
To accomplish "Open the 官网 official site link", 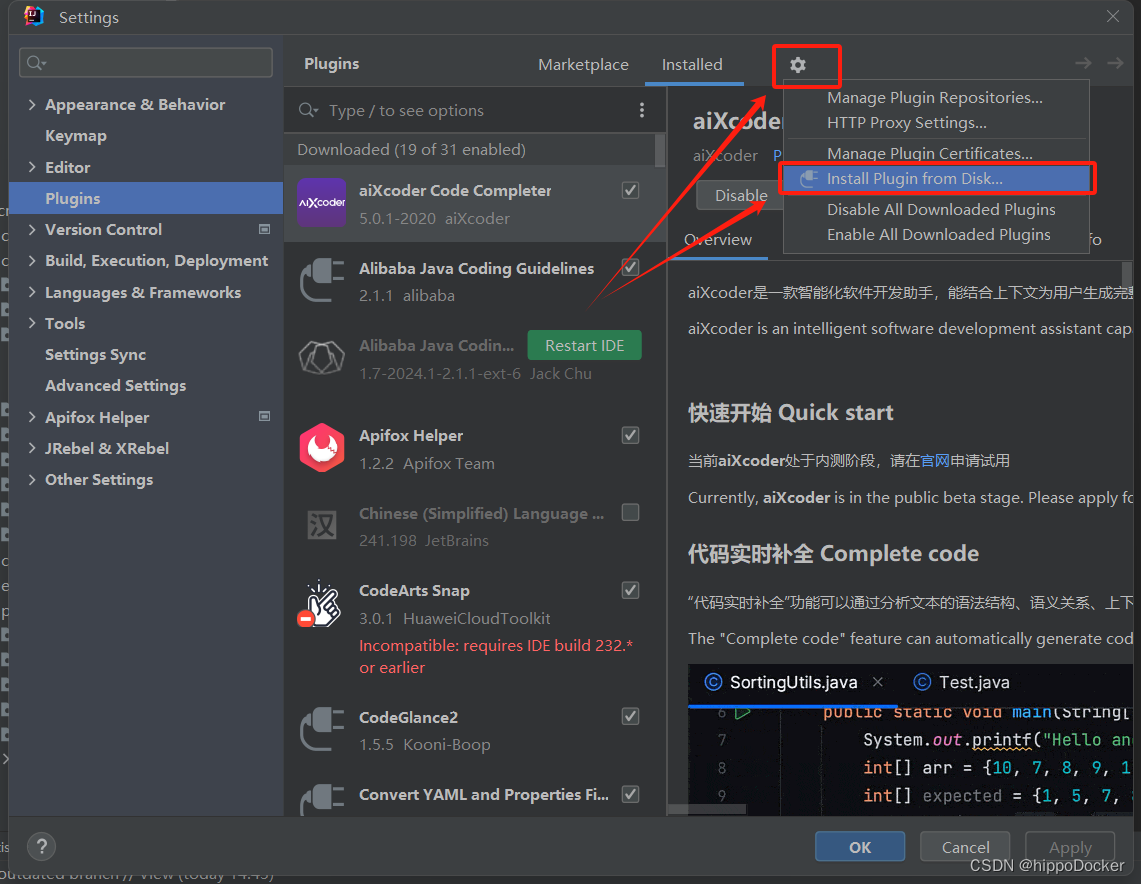I will click(935, 461).
